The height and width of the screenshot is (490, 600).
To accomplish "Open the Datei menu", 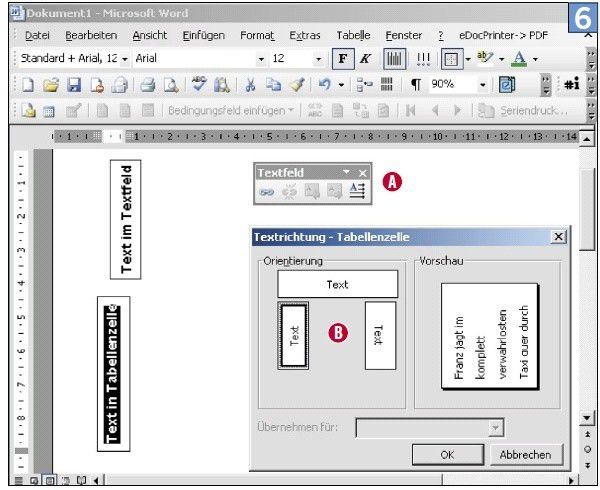I will click(x=37, y=36).
